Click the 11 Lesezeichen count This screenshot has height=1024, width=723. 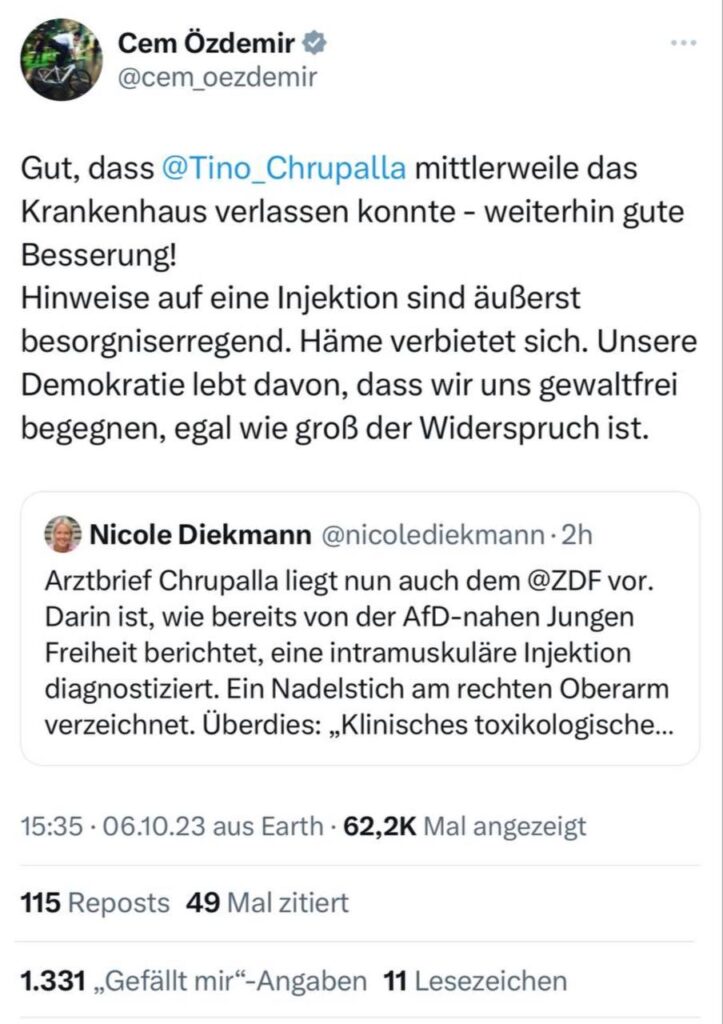tap(475, 981)
